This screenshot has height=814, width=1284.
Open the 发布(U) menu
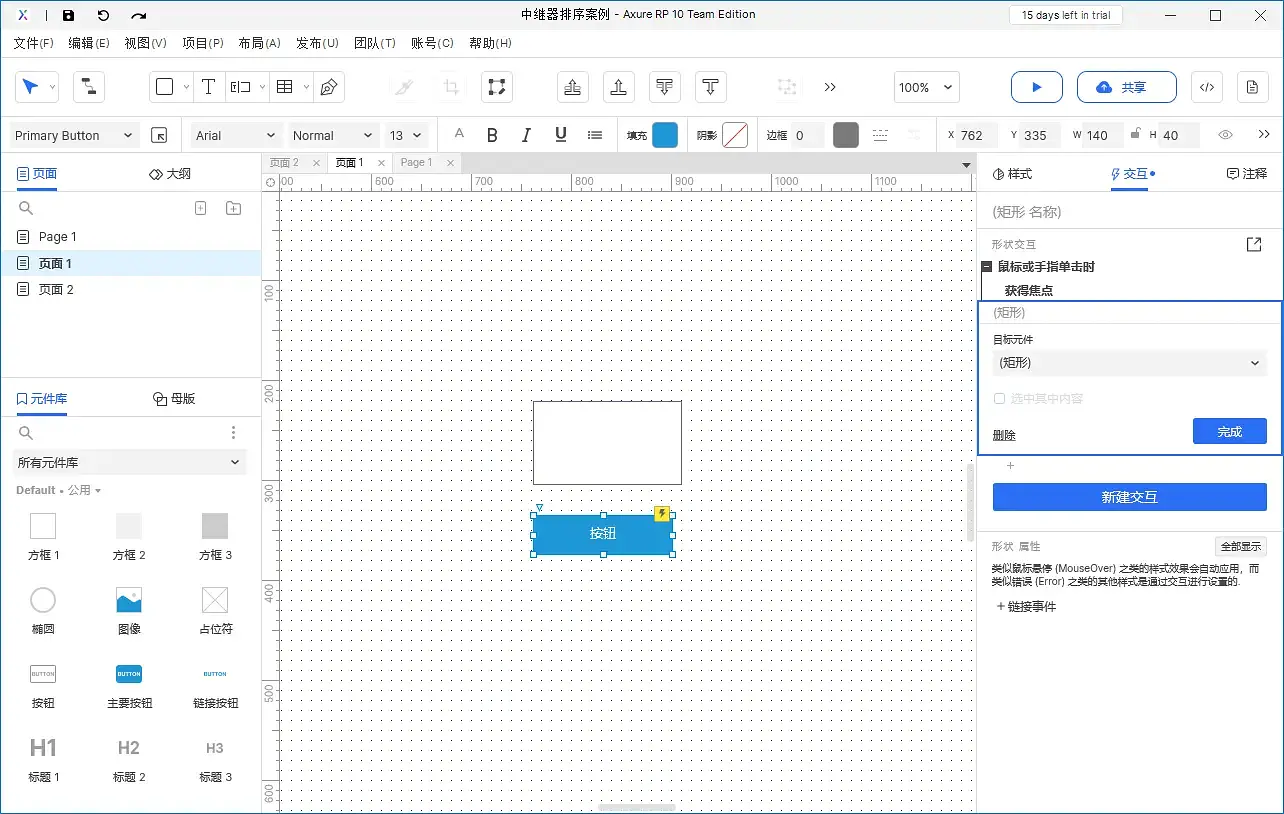(x=317, y=43)
